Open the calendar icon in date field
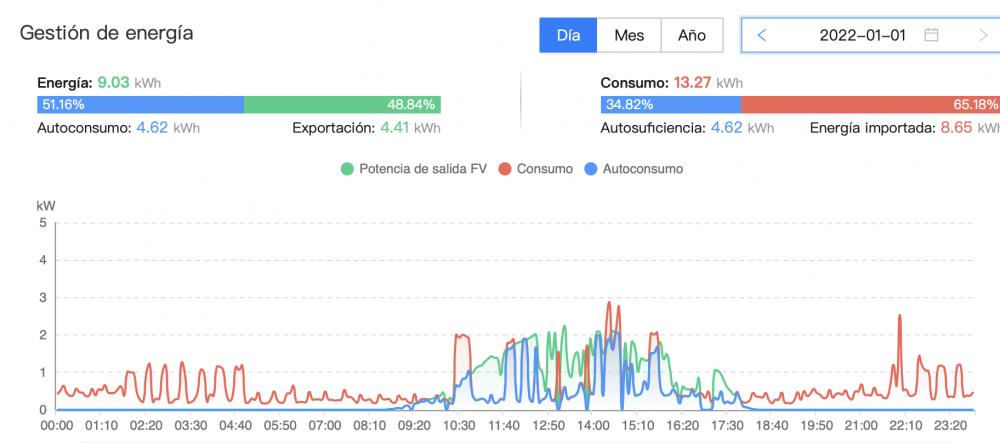The height and width of the screenshot is (443, 1000). pyautogui.click(x=931, y=35)
